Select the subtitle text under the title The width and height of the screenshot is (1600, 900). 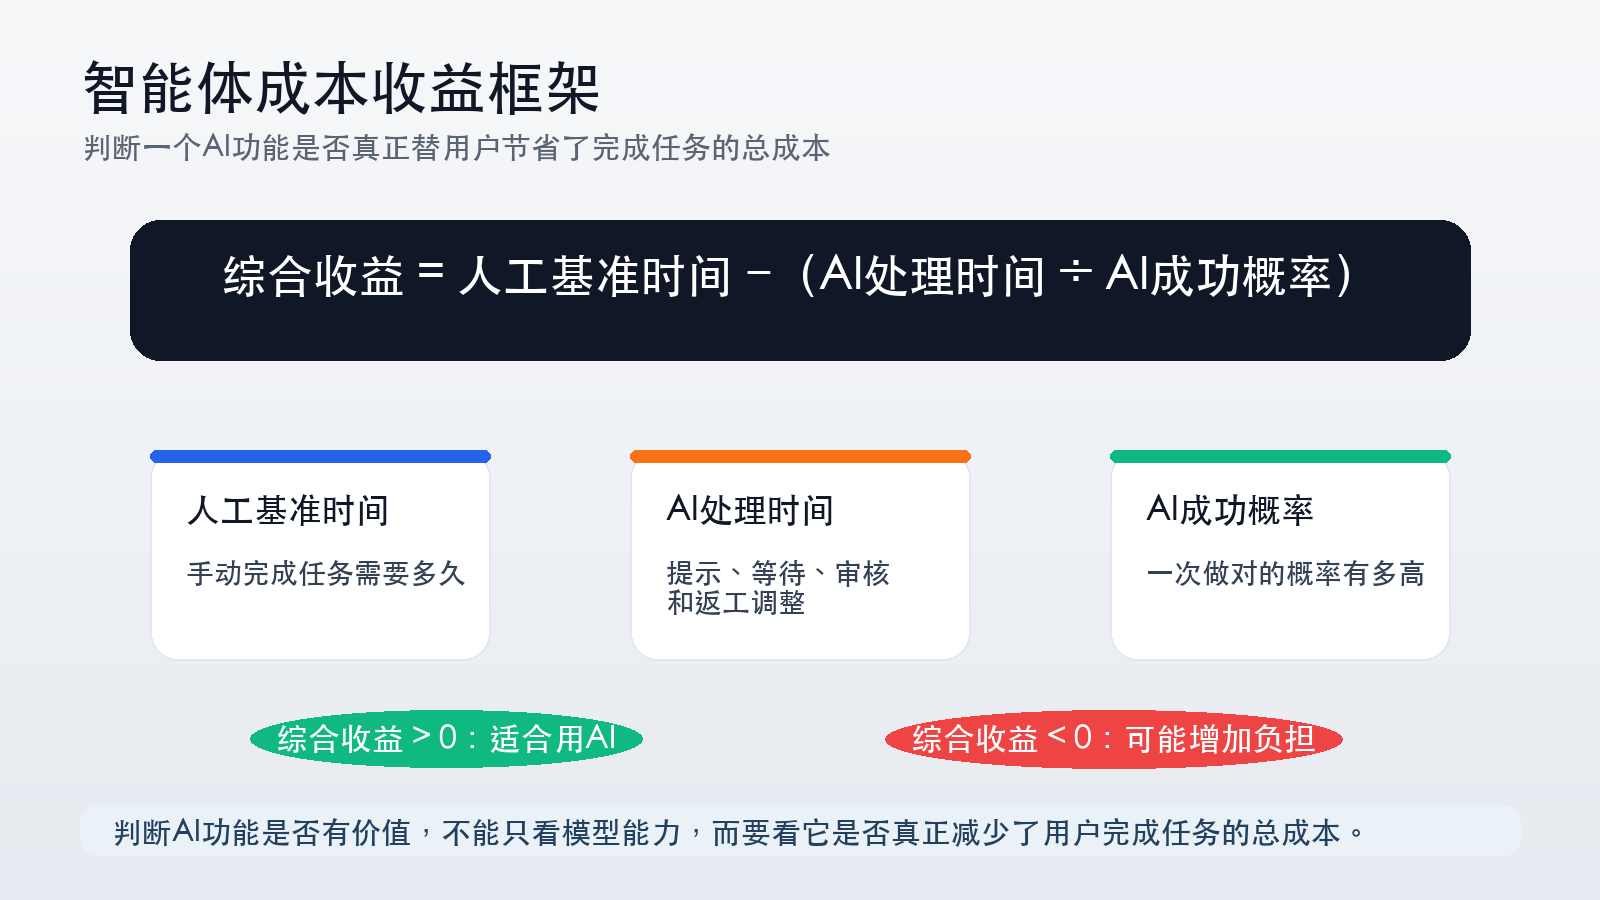pyautogui.click(x=457, y=148)
